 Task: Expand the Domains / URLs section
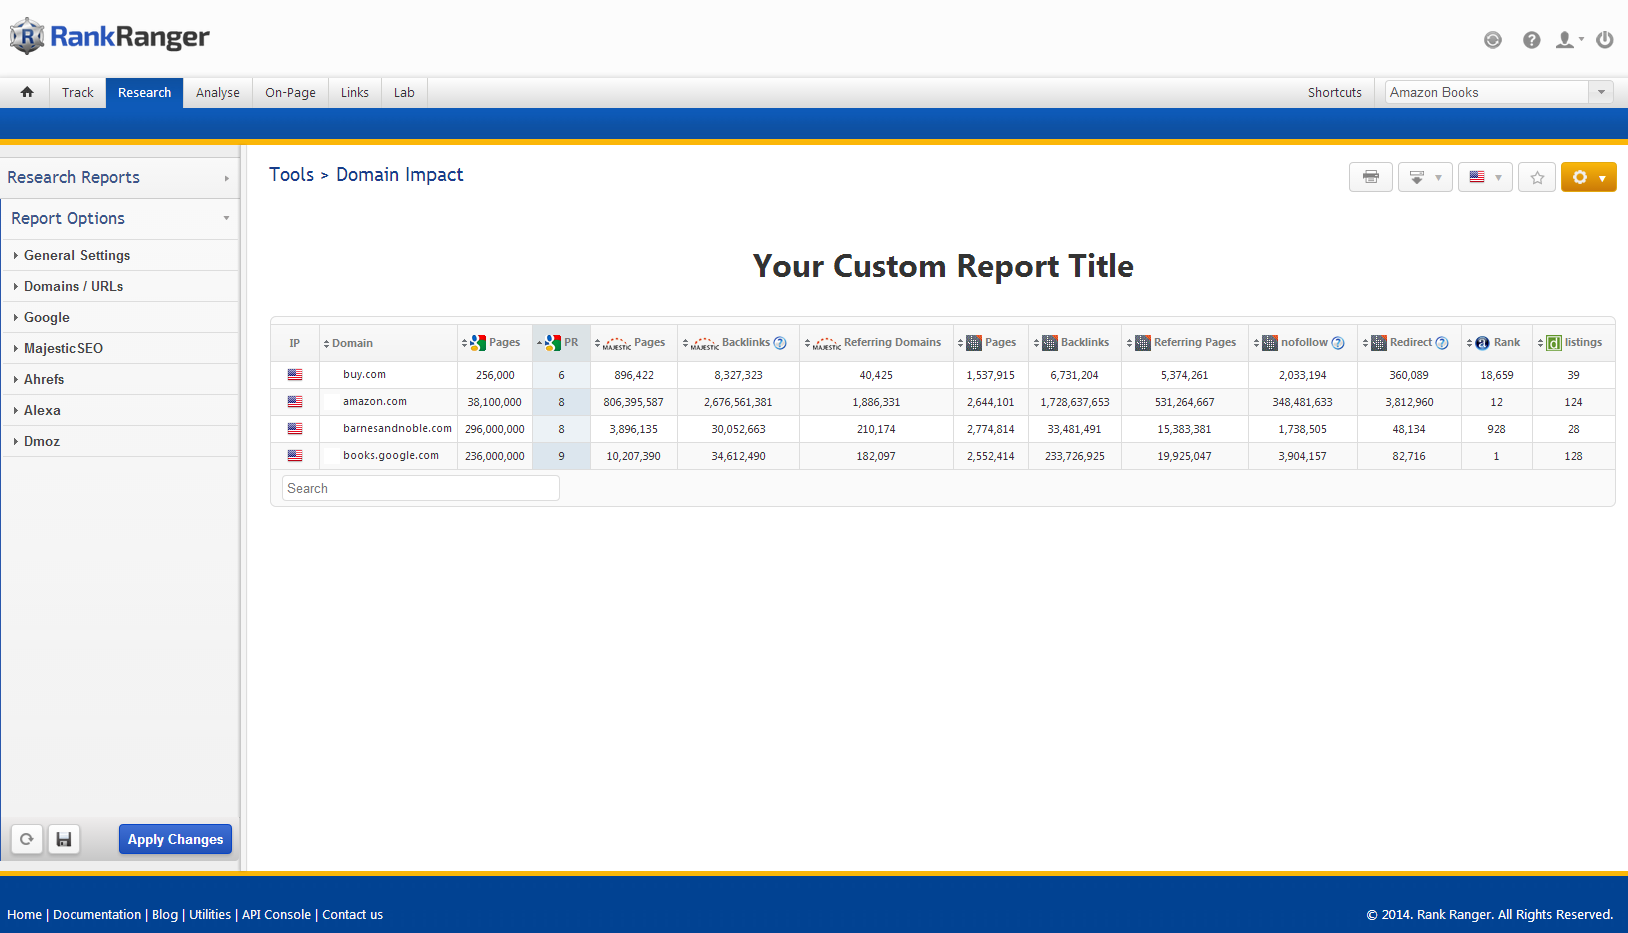73,286
